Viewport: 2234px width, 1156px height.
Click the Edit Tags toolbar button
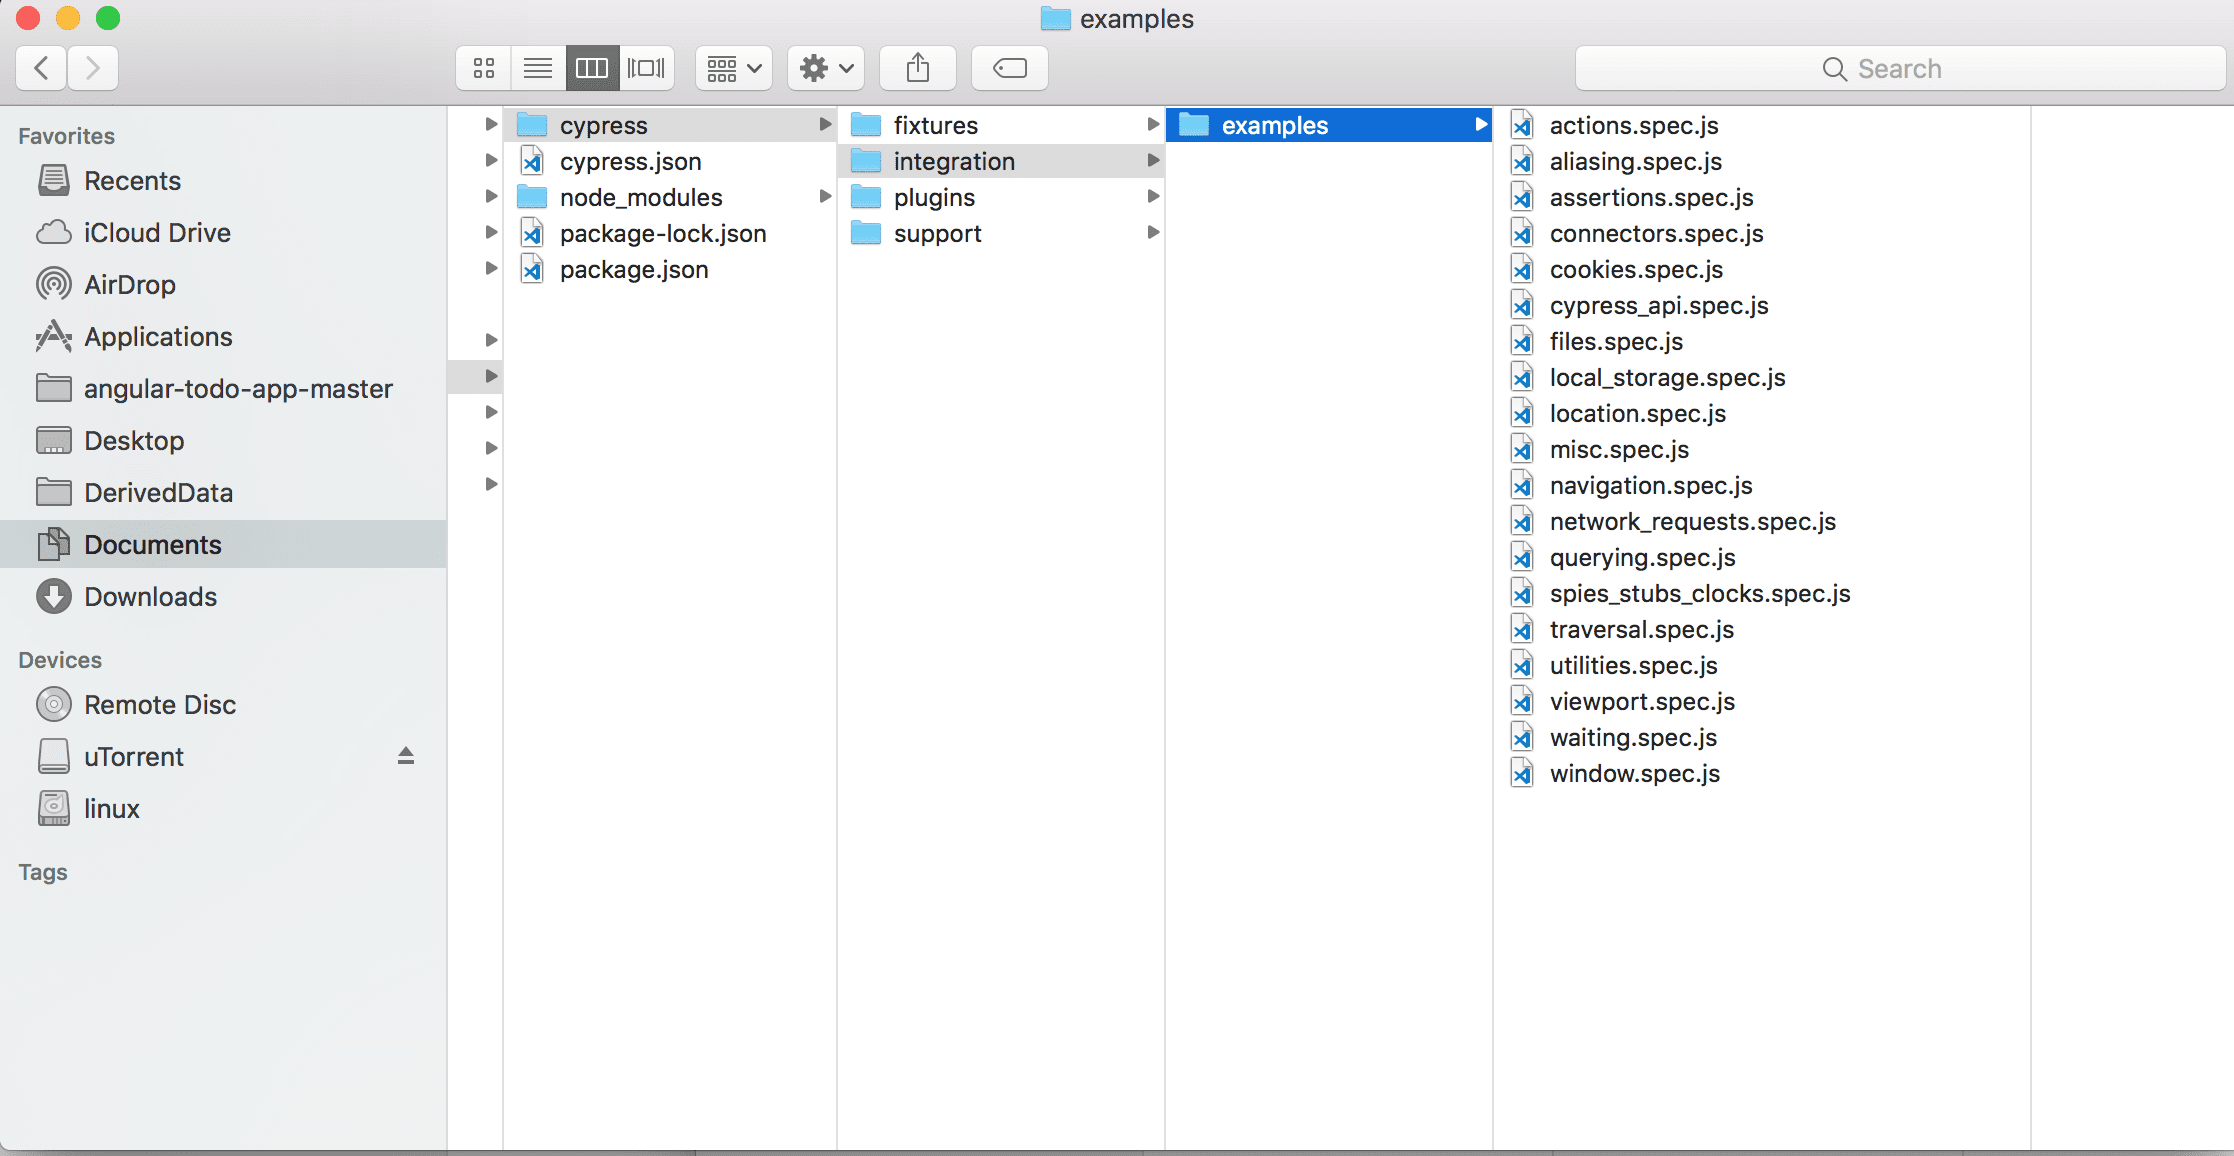(1008, 68)
